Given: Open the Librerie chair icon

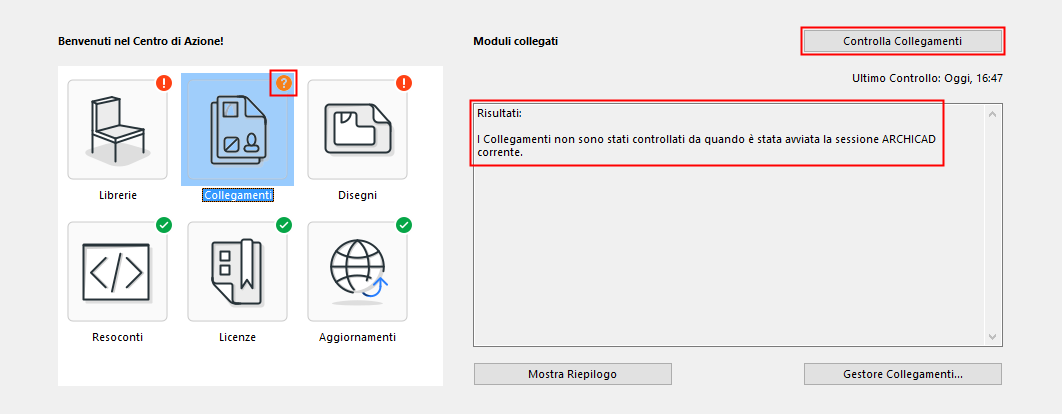Looking at the screenshot, I should pos(117,129).
